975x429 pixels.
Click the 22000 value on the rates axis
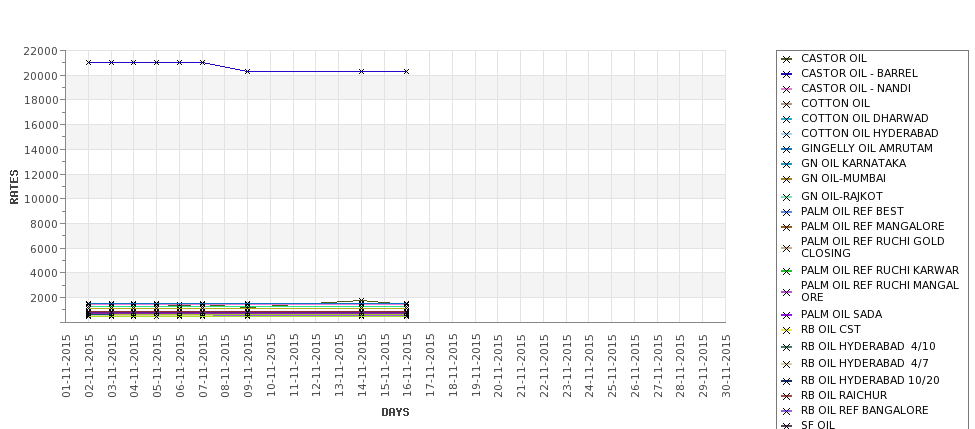point(41,51)
